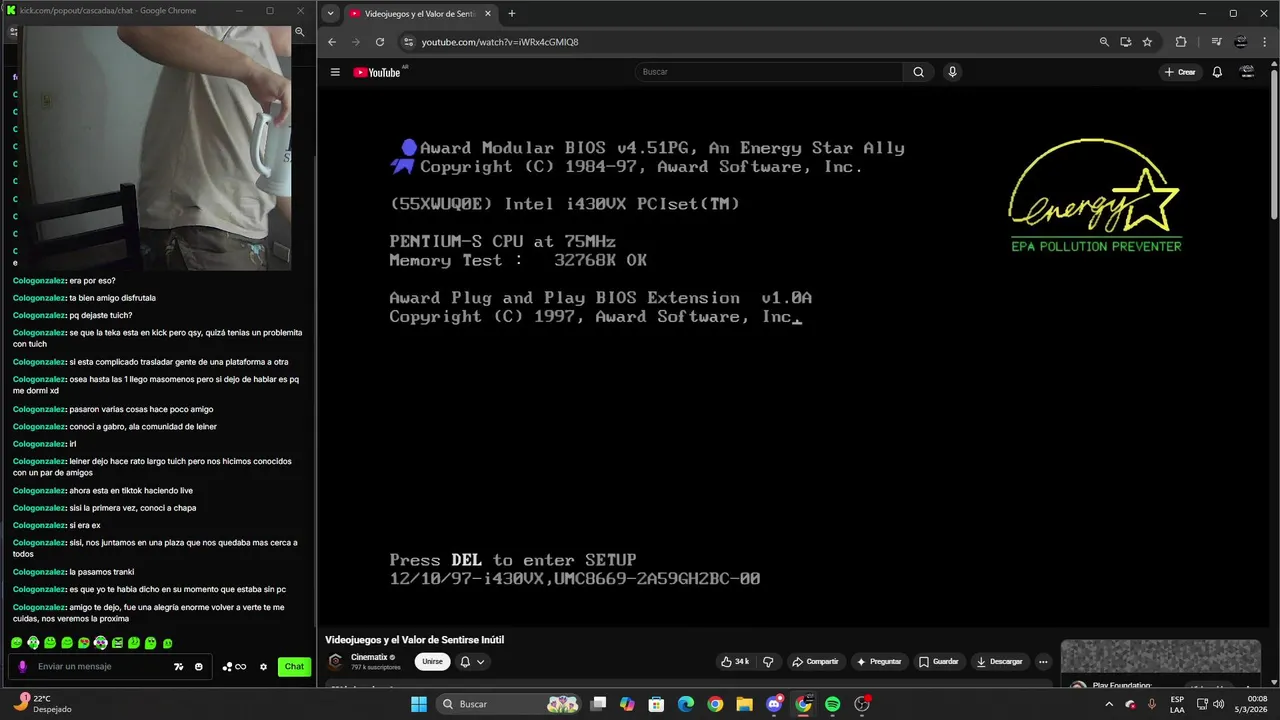
Task: Expand the subscription notification bell dropdown
Action: [x=472, y=662]
